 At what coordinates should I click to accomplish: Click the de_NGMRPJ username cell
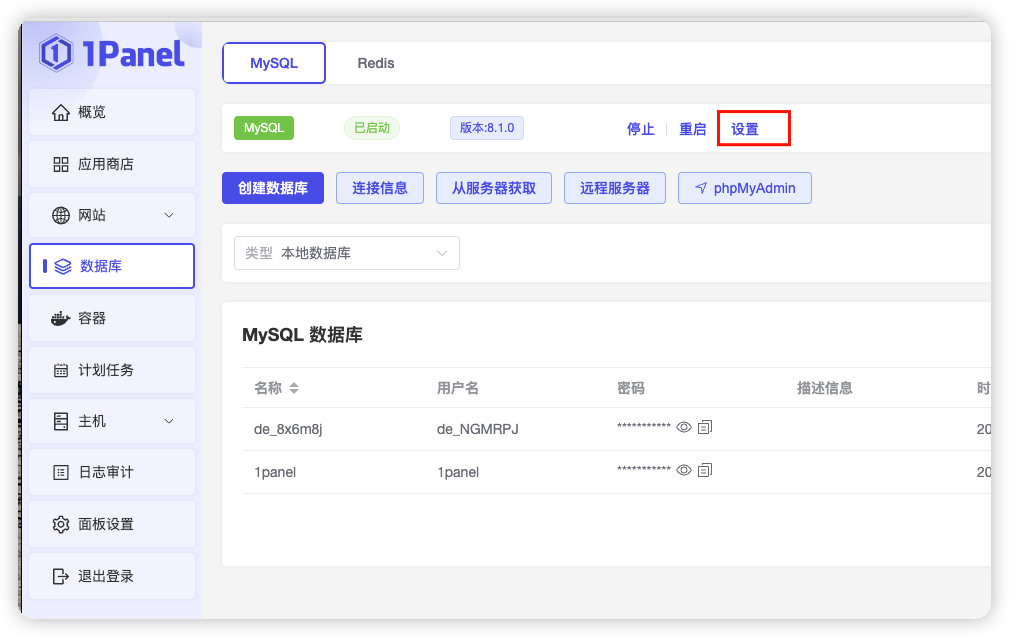point(477,429)
